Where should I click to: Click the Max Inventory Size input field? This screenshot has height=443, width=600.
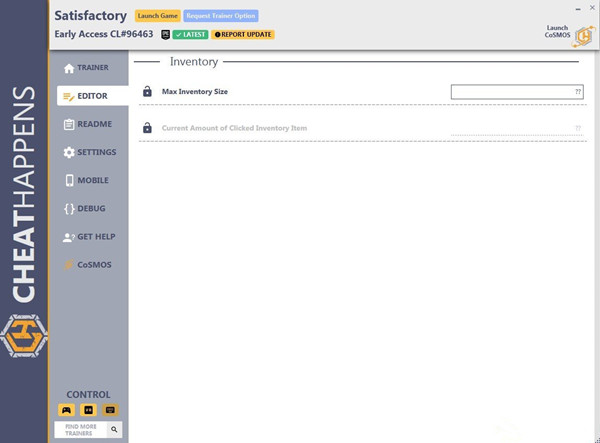pos(517,92)
